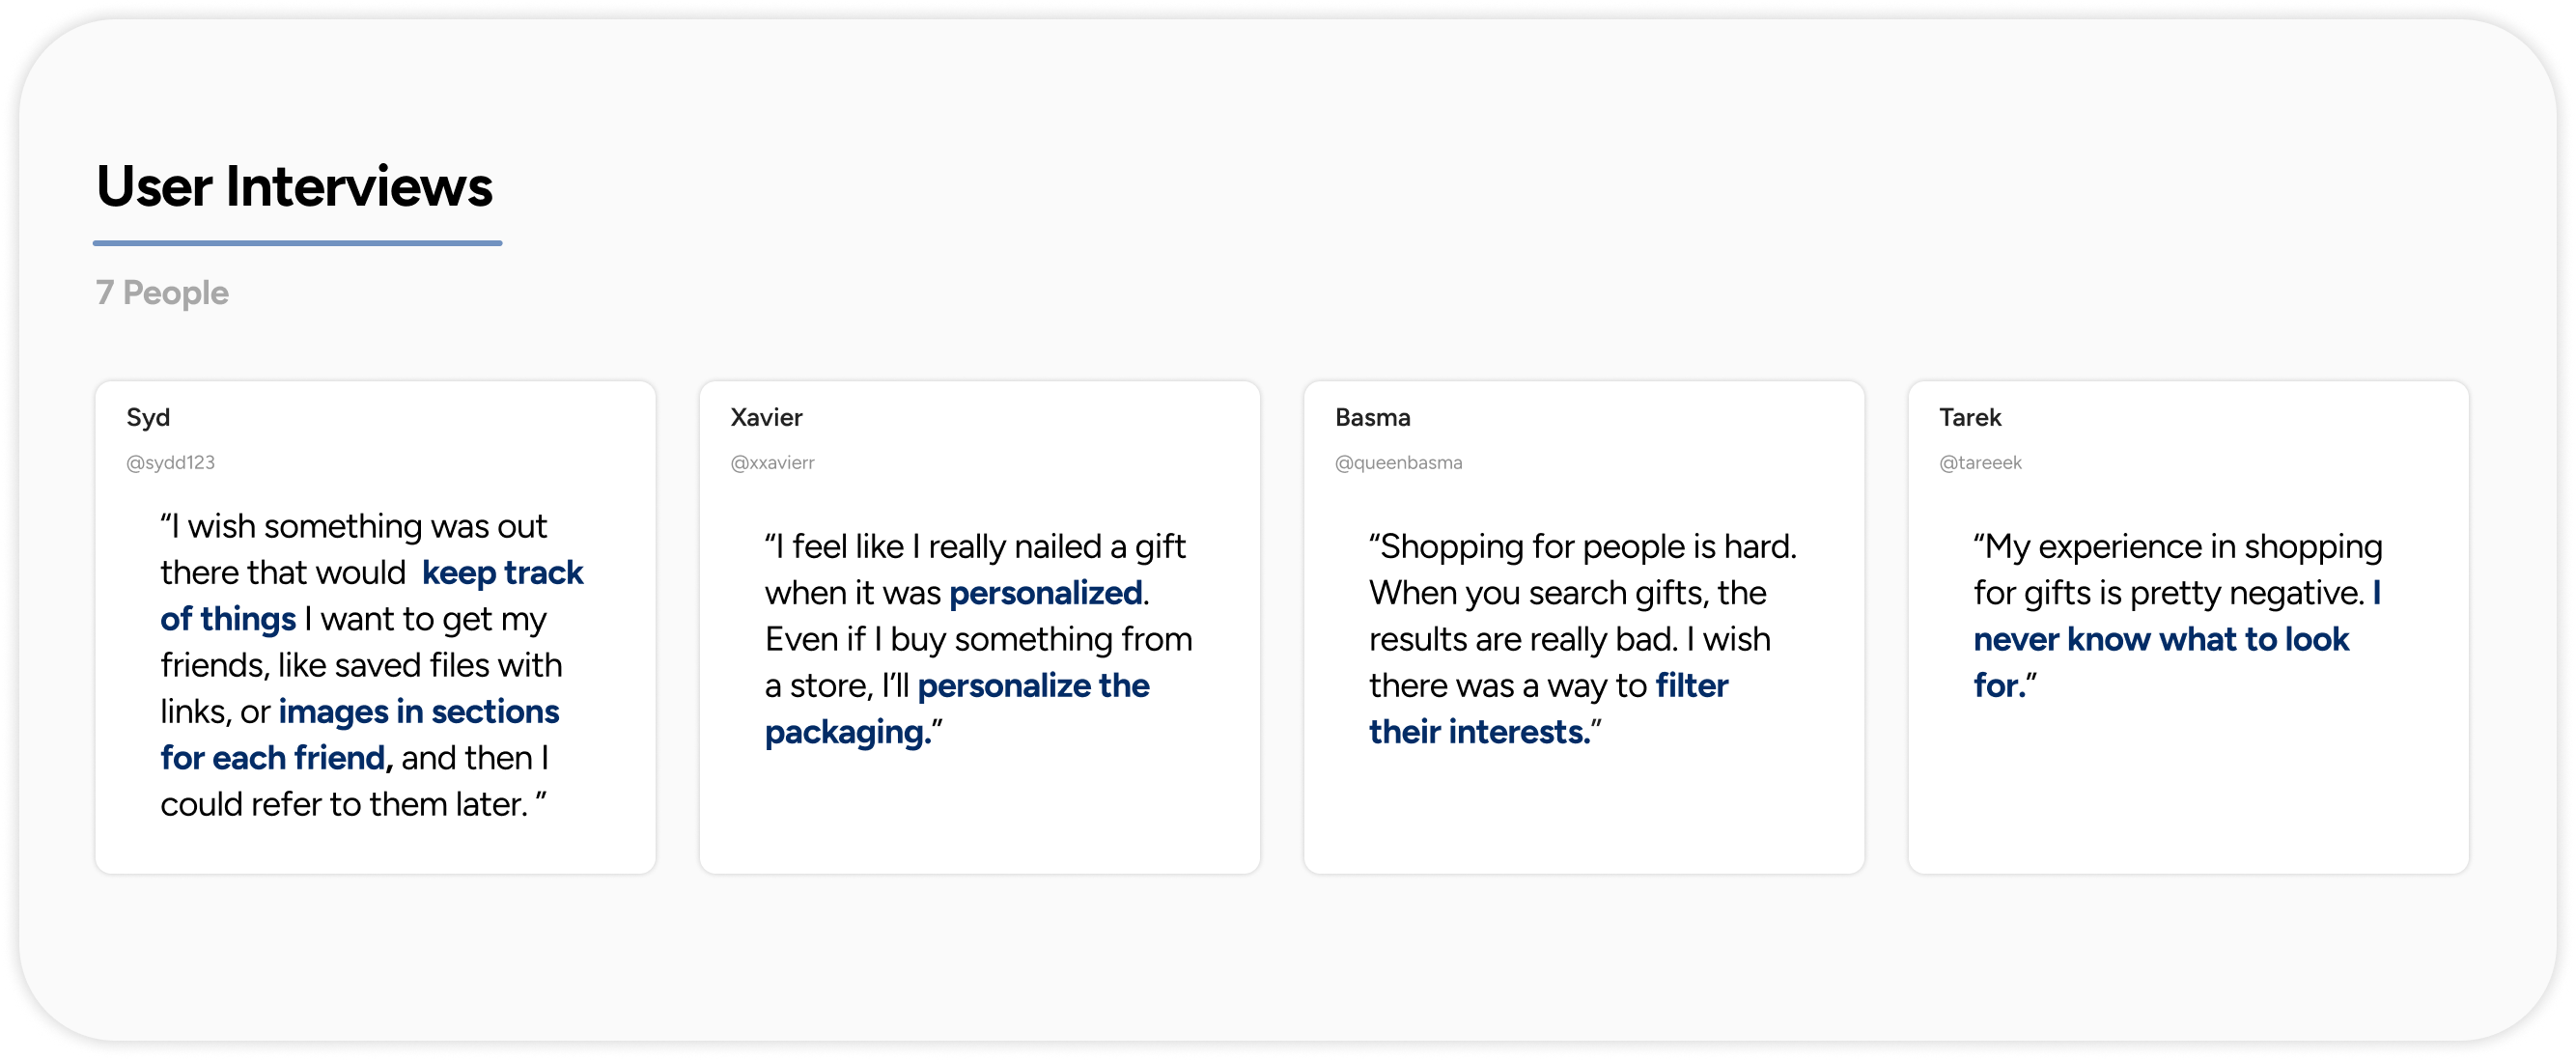Viewport: 2576px width, 1060px height.
Task: Click the highlighted "keep track" phrase
Action: point(502,573)
